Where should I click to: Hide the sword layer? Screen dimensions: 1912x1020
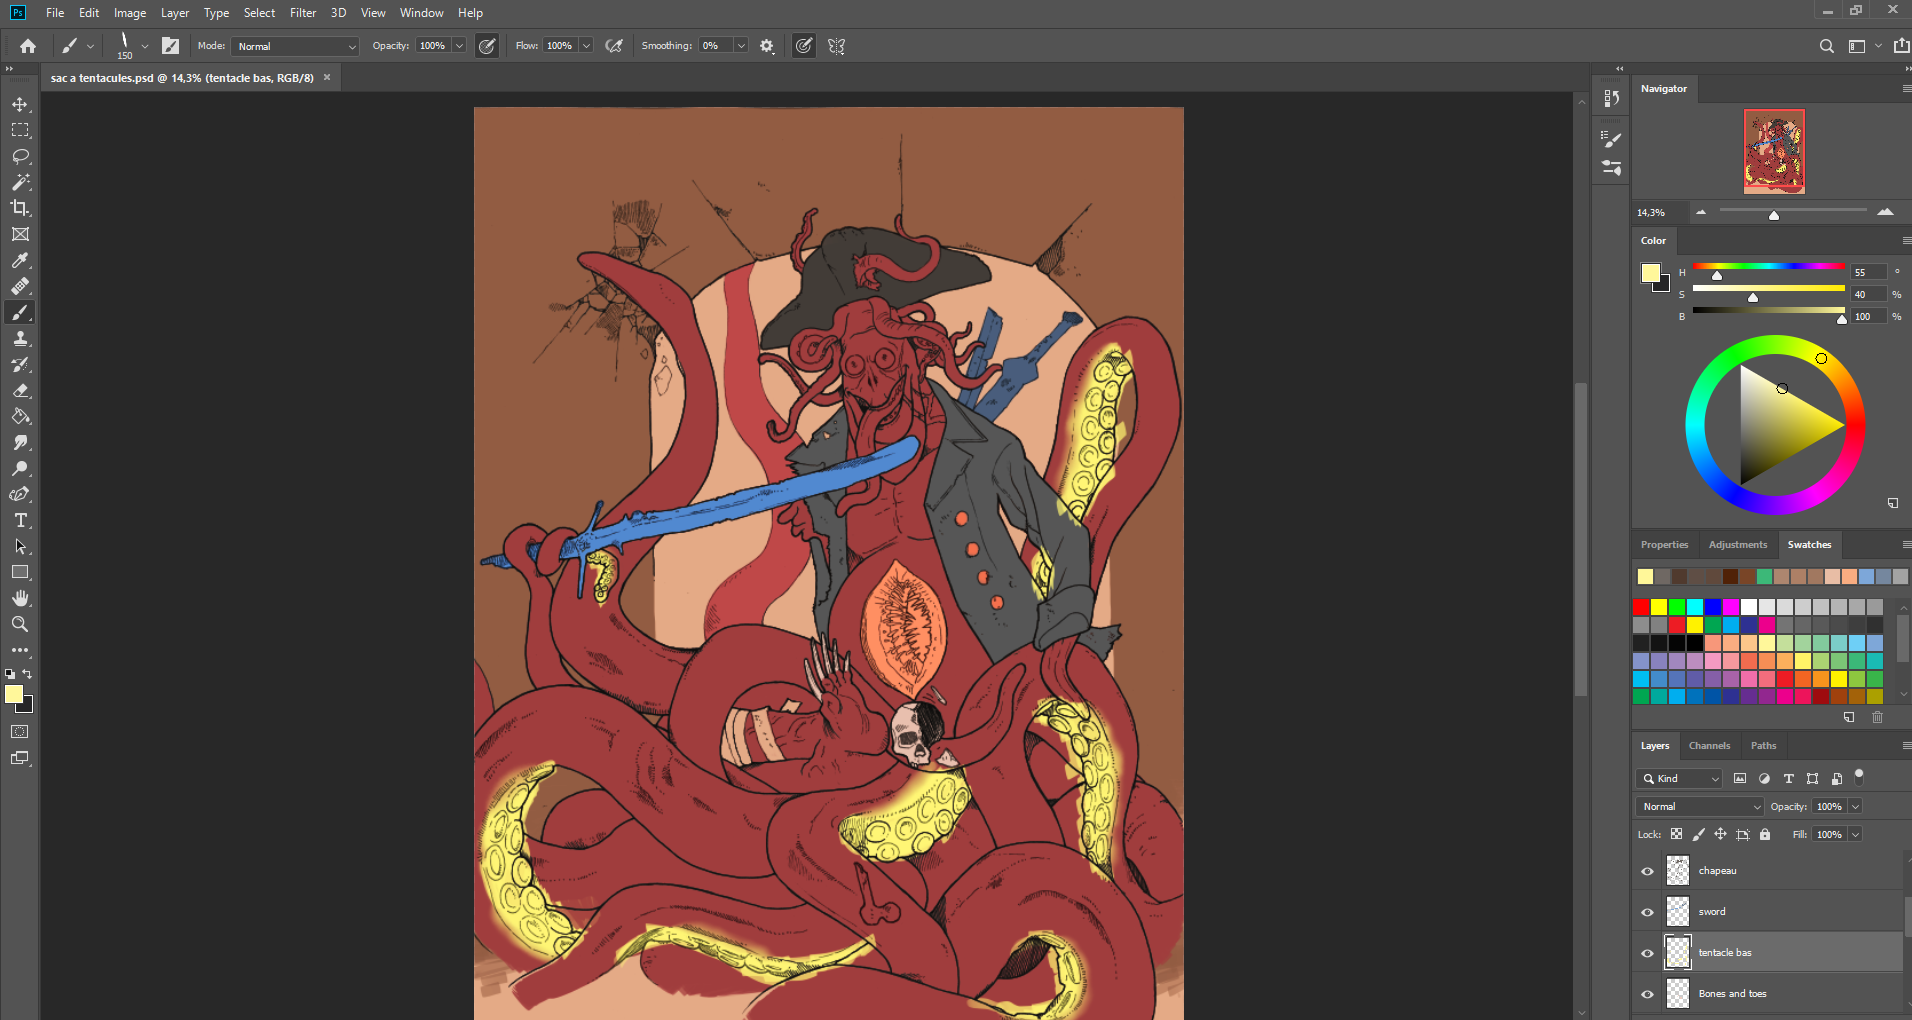pyautogui.click(x=1647, y=912)
